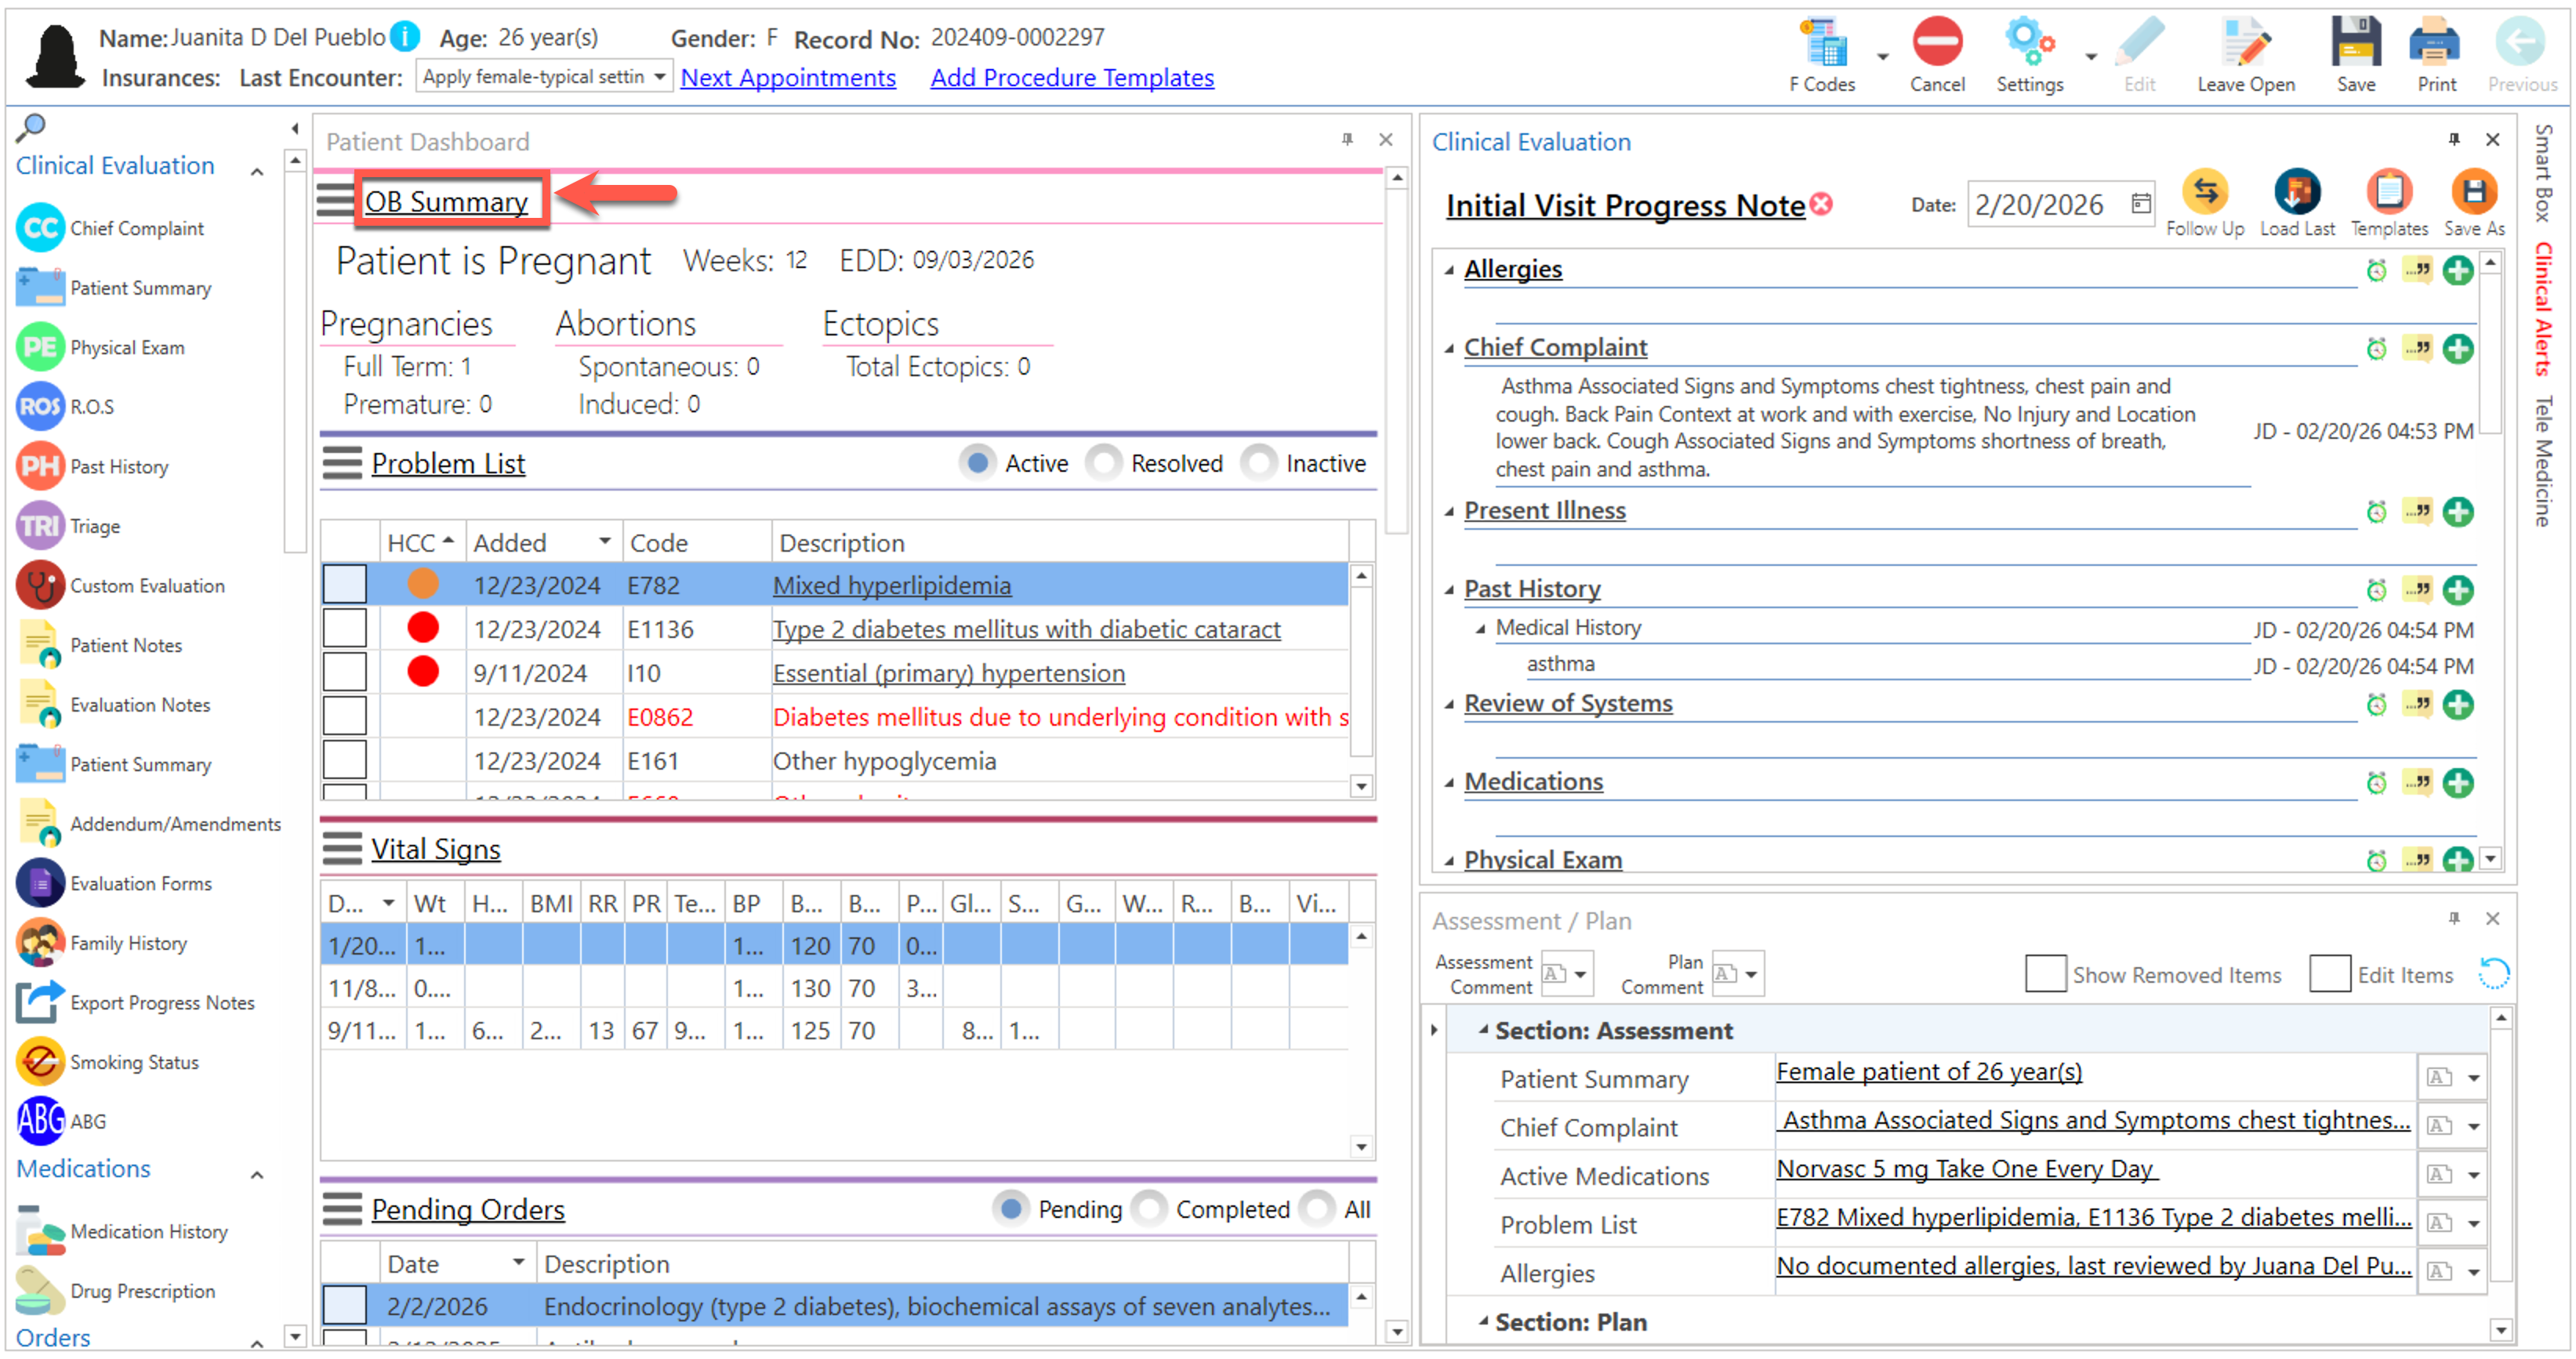Screen dimensions: 2576x1359
Task: Collapse the Chief Complaint section
Action: 1449,349
